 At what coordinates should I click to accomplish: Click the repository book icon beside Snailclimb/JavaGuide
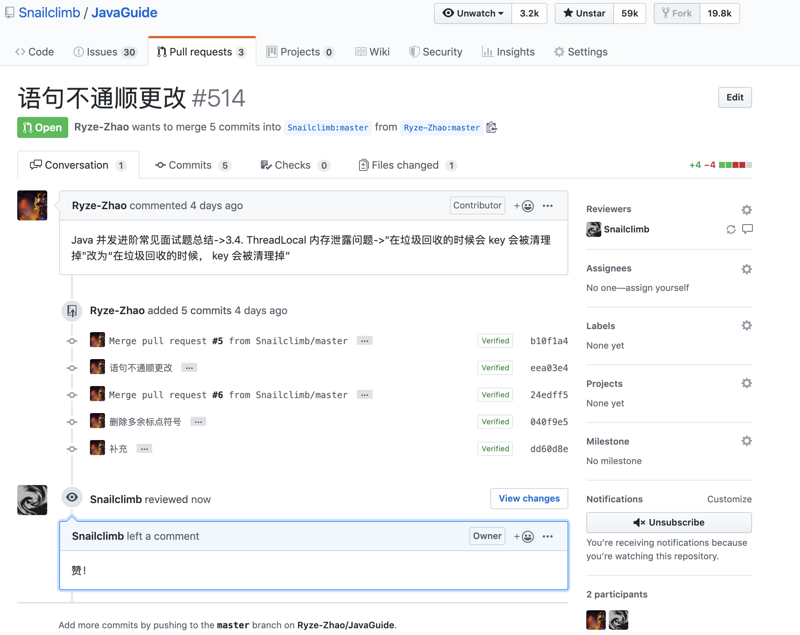tap(10, 13)
